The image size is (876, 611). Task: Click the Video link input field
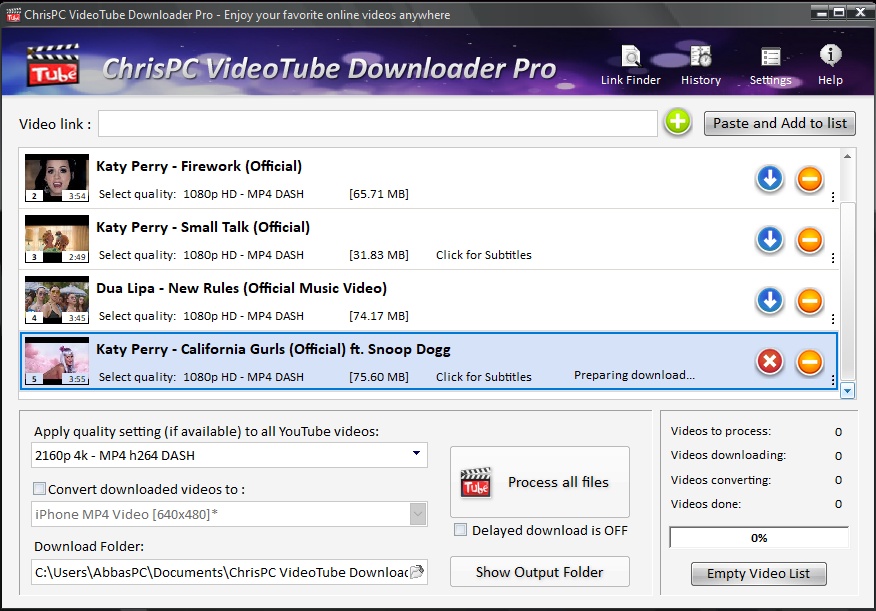click(x=378, y=123)
